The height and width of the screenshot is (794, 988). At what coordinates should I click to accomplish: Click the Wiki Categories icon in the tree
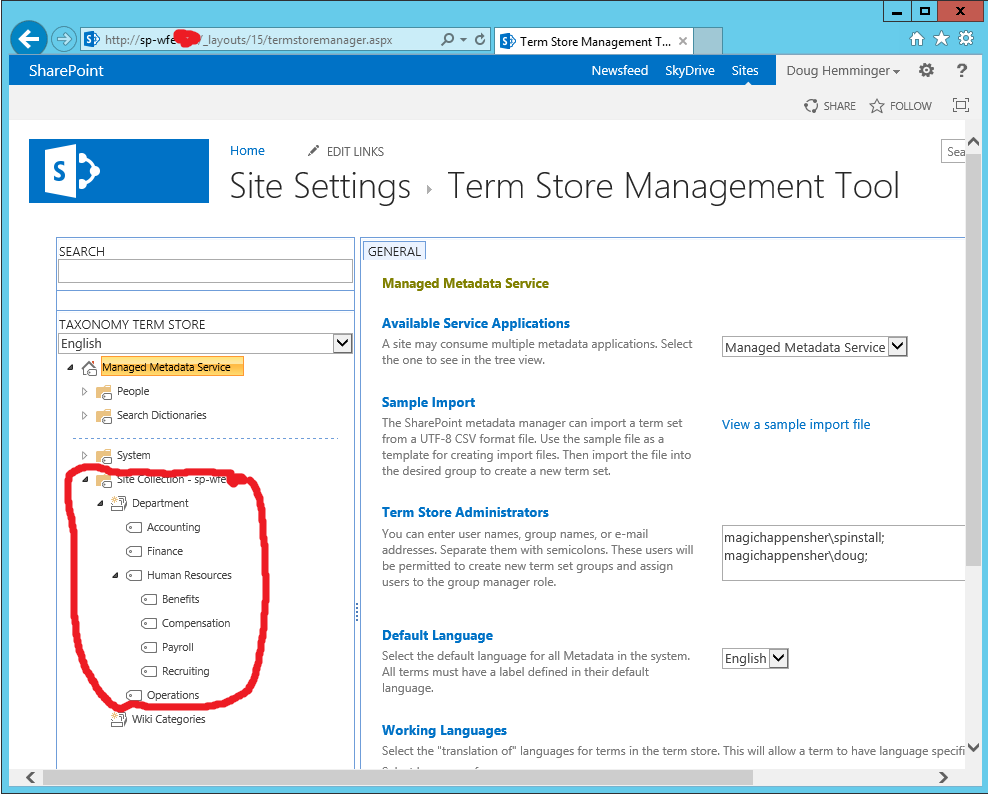pos(118,718)
